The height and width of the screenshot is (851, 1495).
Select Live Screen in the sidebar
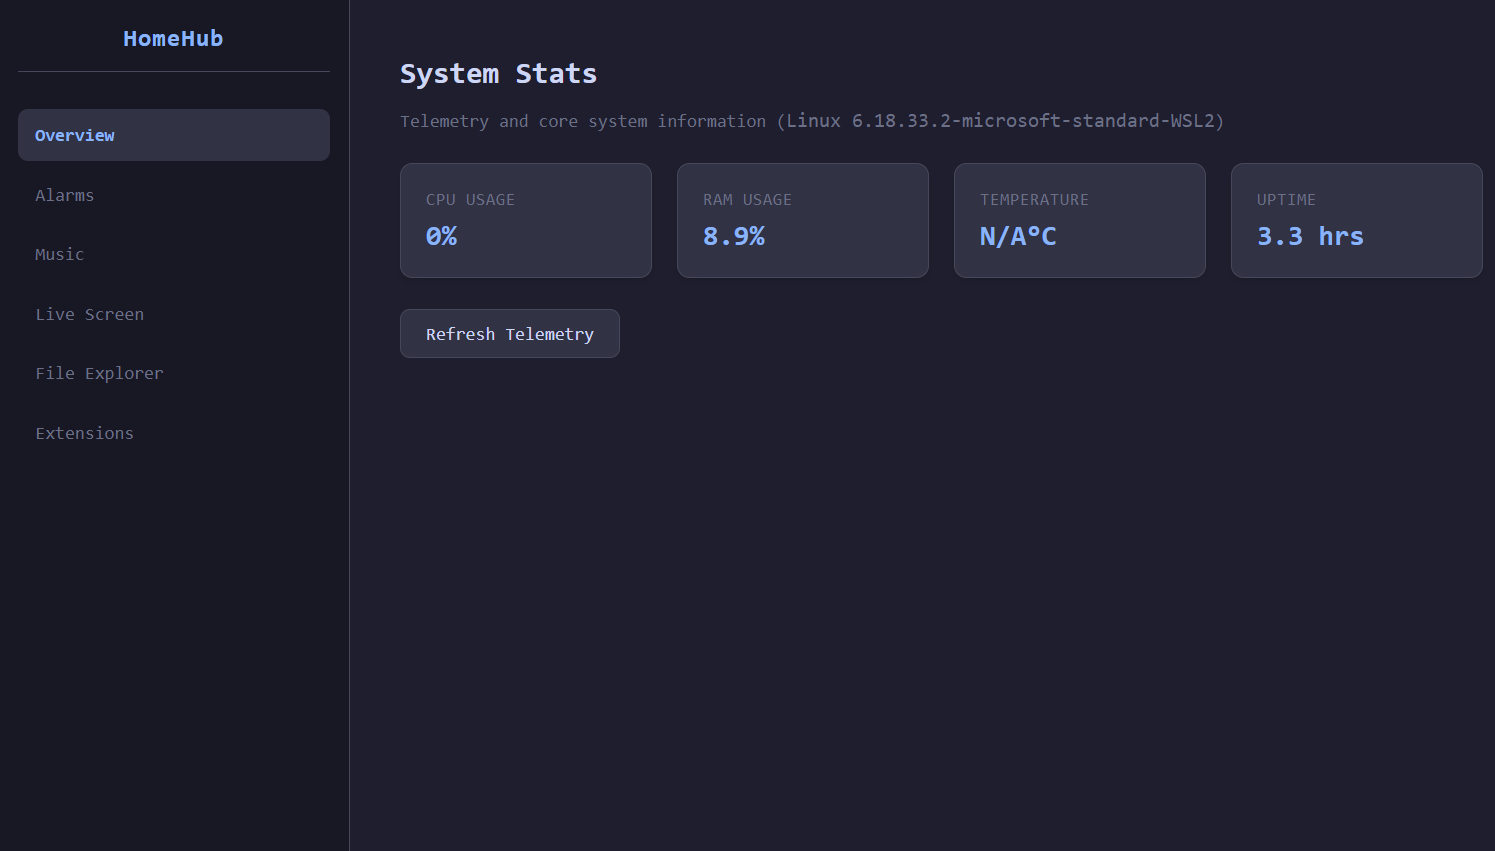[174, 314]
